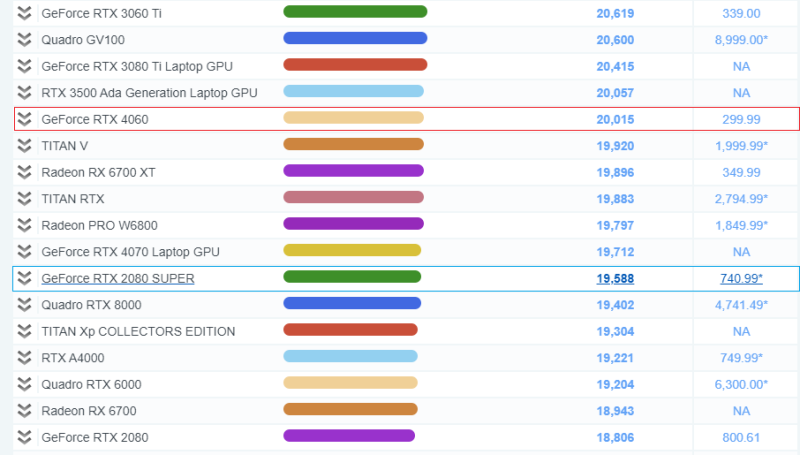Expand the TITAN RTX row chevron

pos(24,199)
